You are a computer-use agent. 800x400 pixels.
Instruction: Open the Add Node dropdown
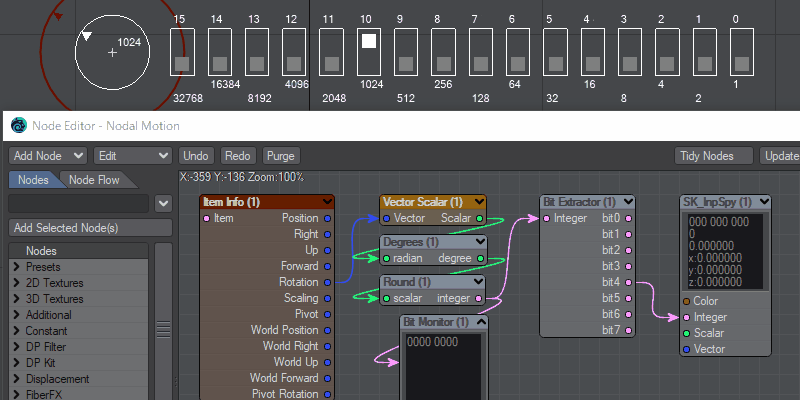coord(48,156)
